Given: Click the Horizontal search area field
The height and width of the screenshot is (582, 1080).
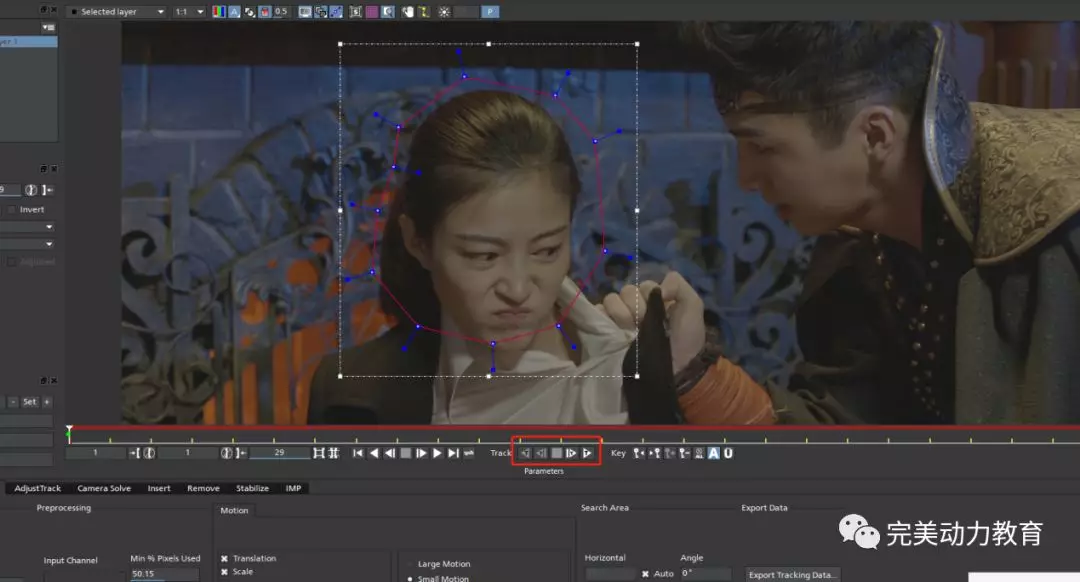Looking at the screenshot, I should (x=610, y=574).
